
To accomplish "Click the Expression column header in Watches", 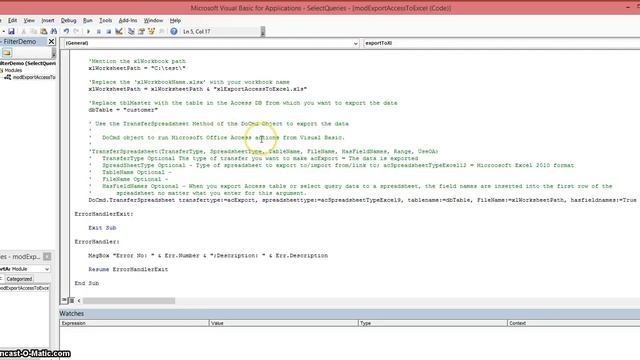I will coord(134,323).
